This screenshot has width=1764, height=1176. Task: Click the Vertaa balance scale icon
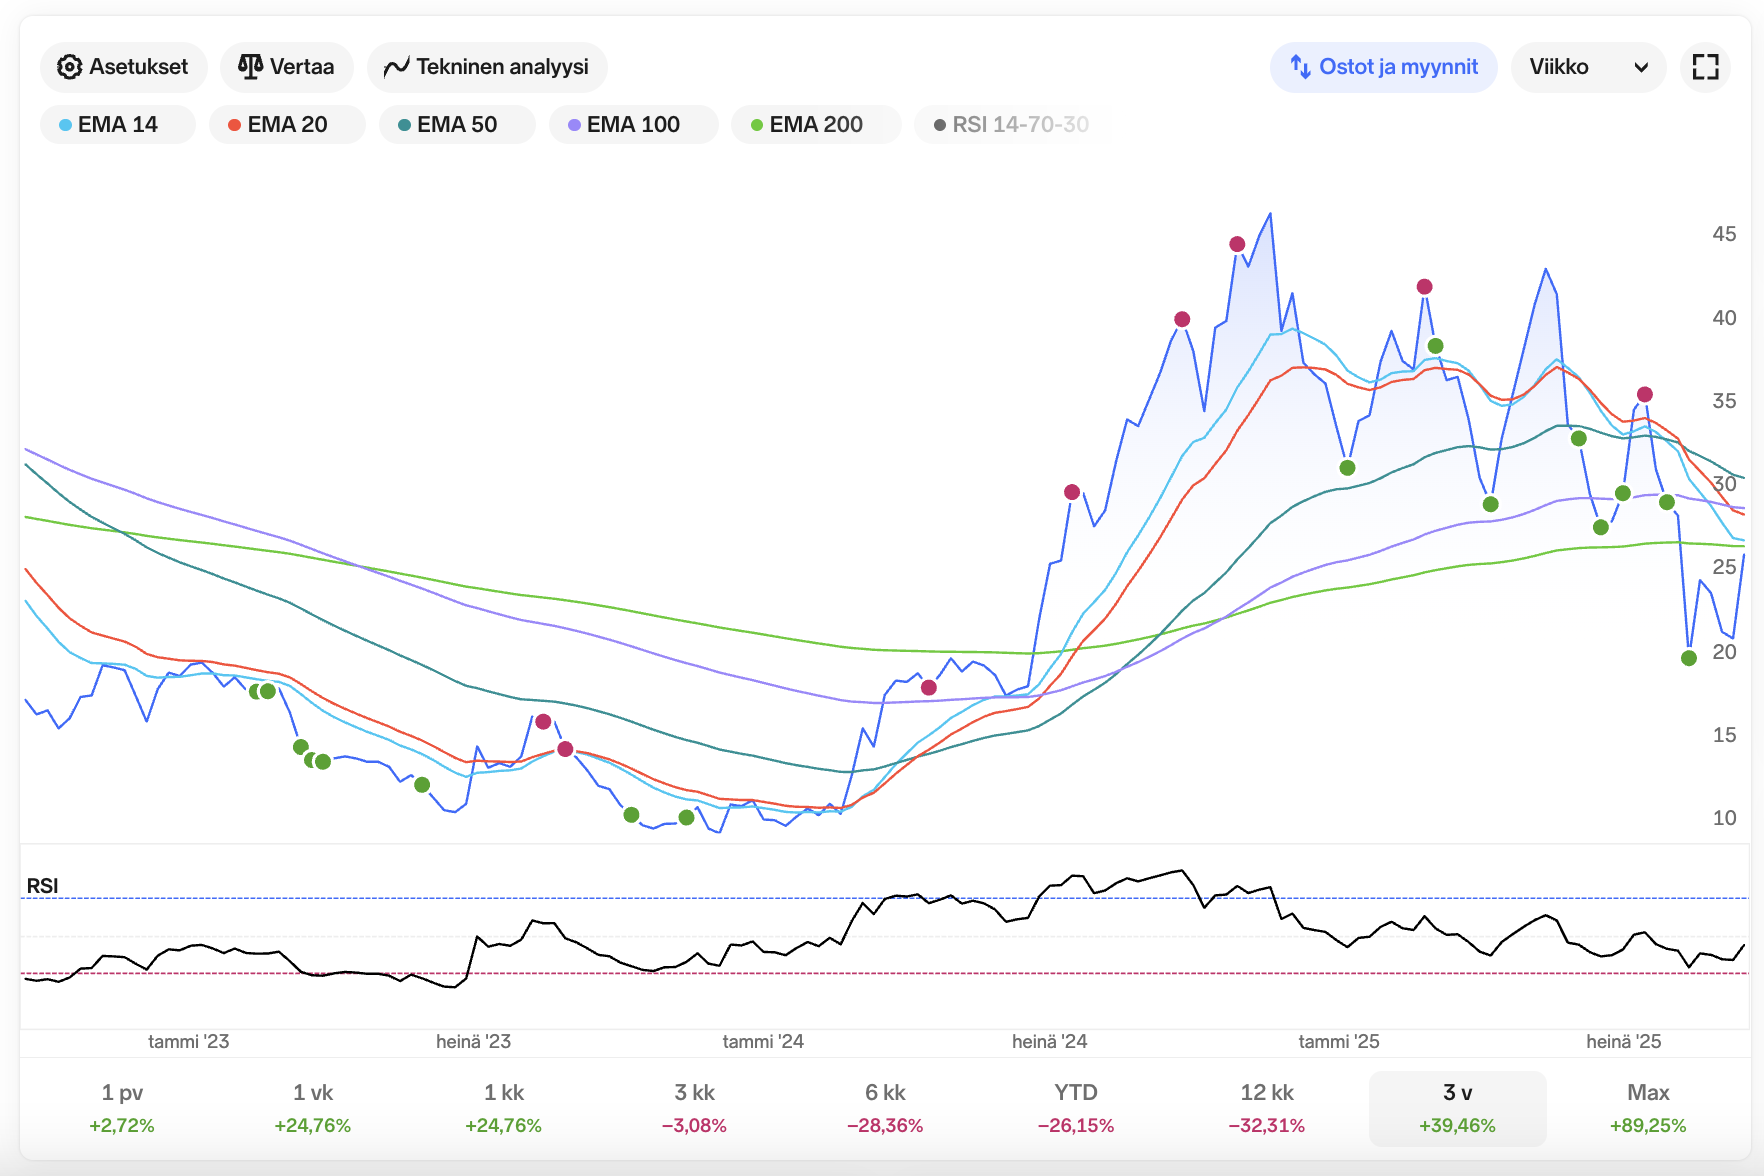(x=250, y=67)
